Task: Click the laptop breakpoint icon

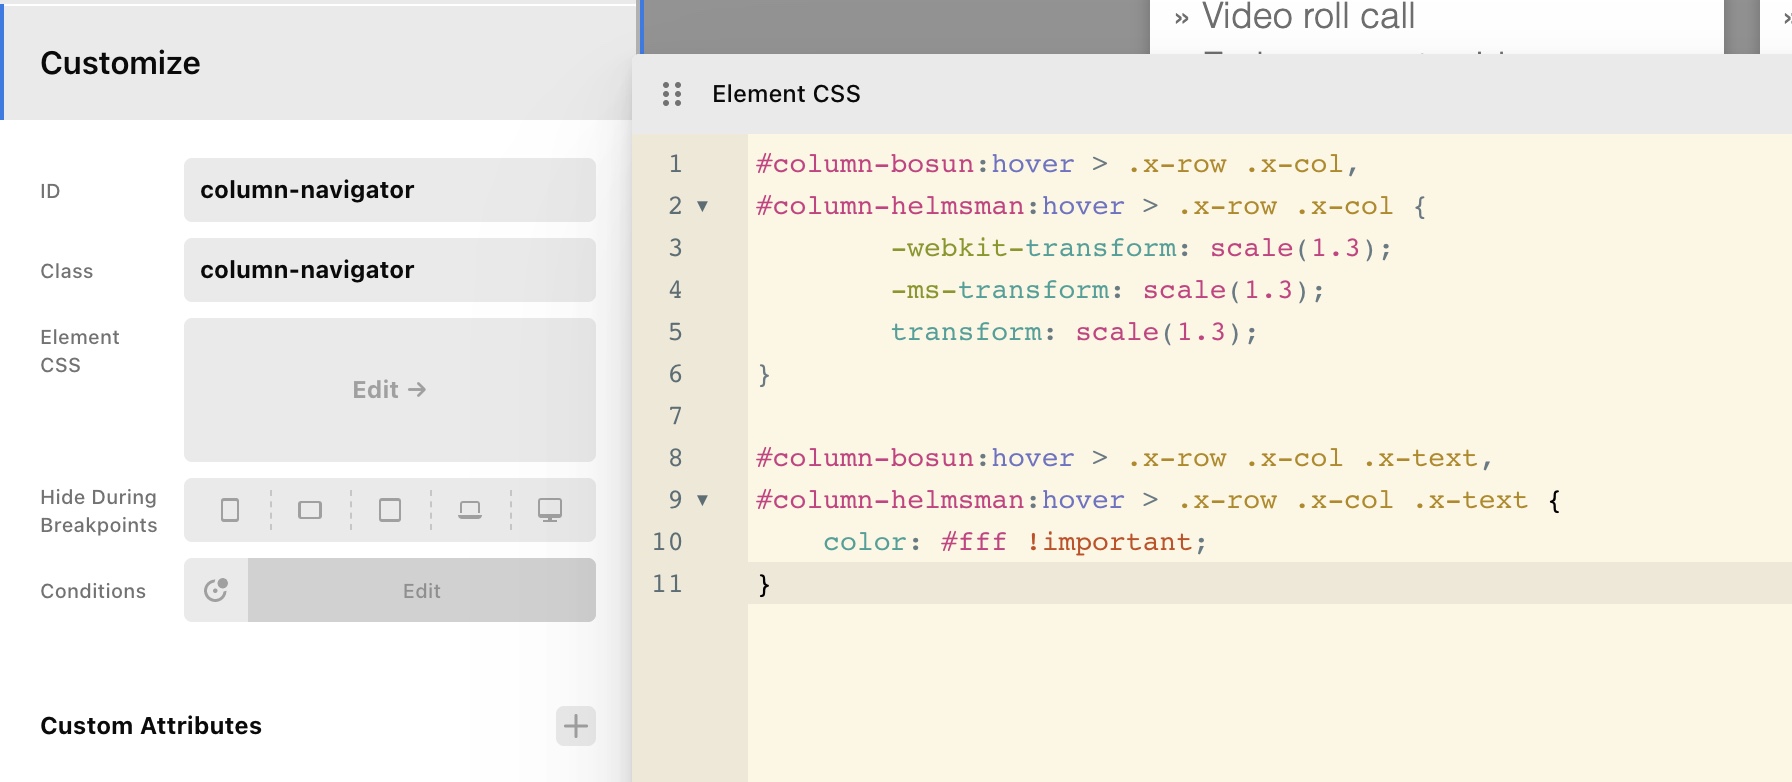Action: click(x=470, y=510)
